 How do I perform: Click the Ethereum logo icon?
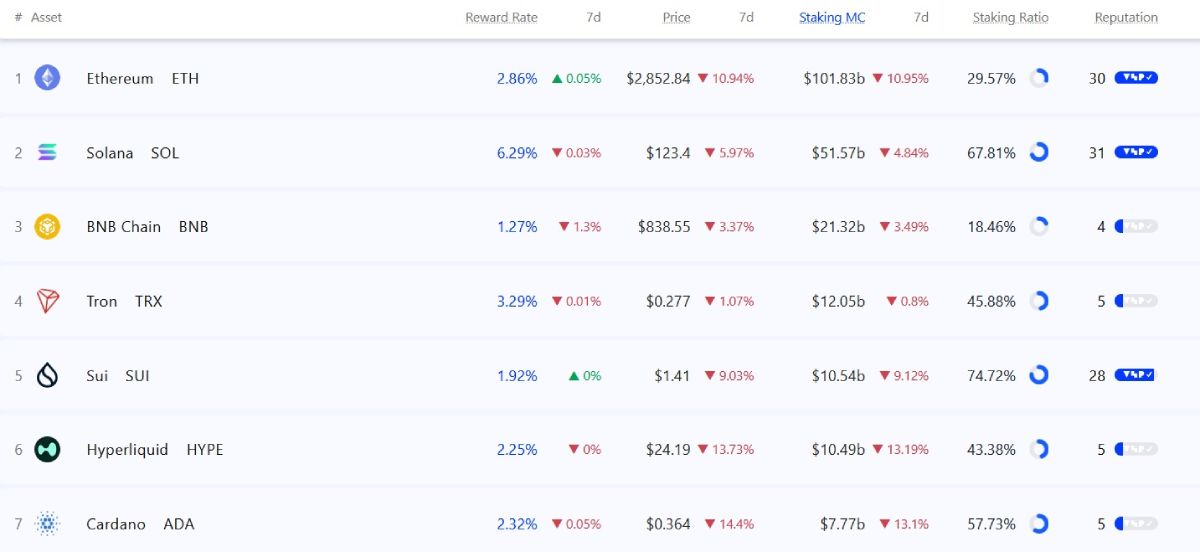click(x=47, y=78)
